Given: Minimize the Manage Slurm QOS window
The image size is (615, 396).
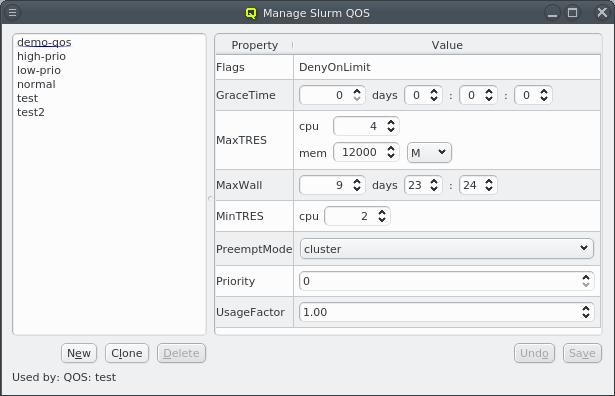Looking at the screenshot, I should pos(552,13).
